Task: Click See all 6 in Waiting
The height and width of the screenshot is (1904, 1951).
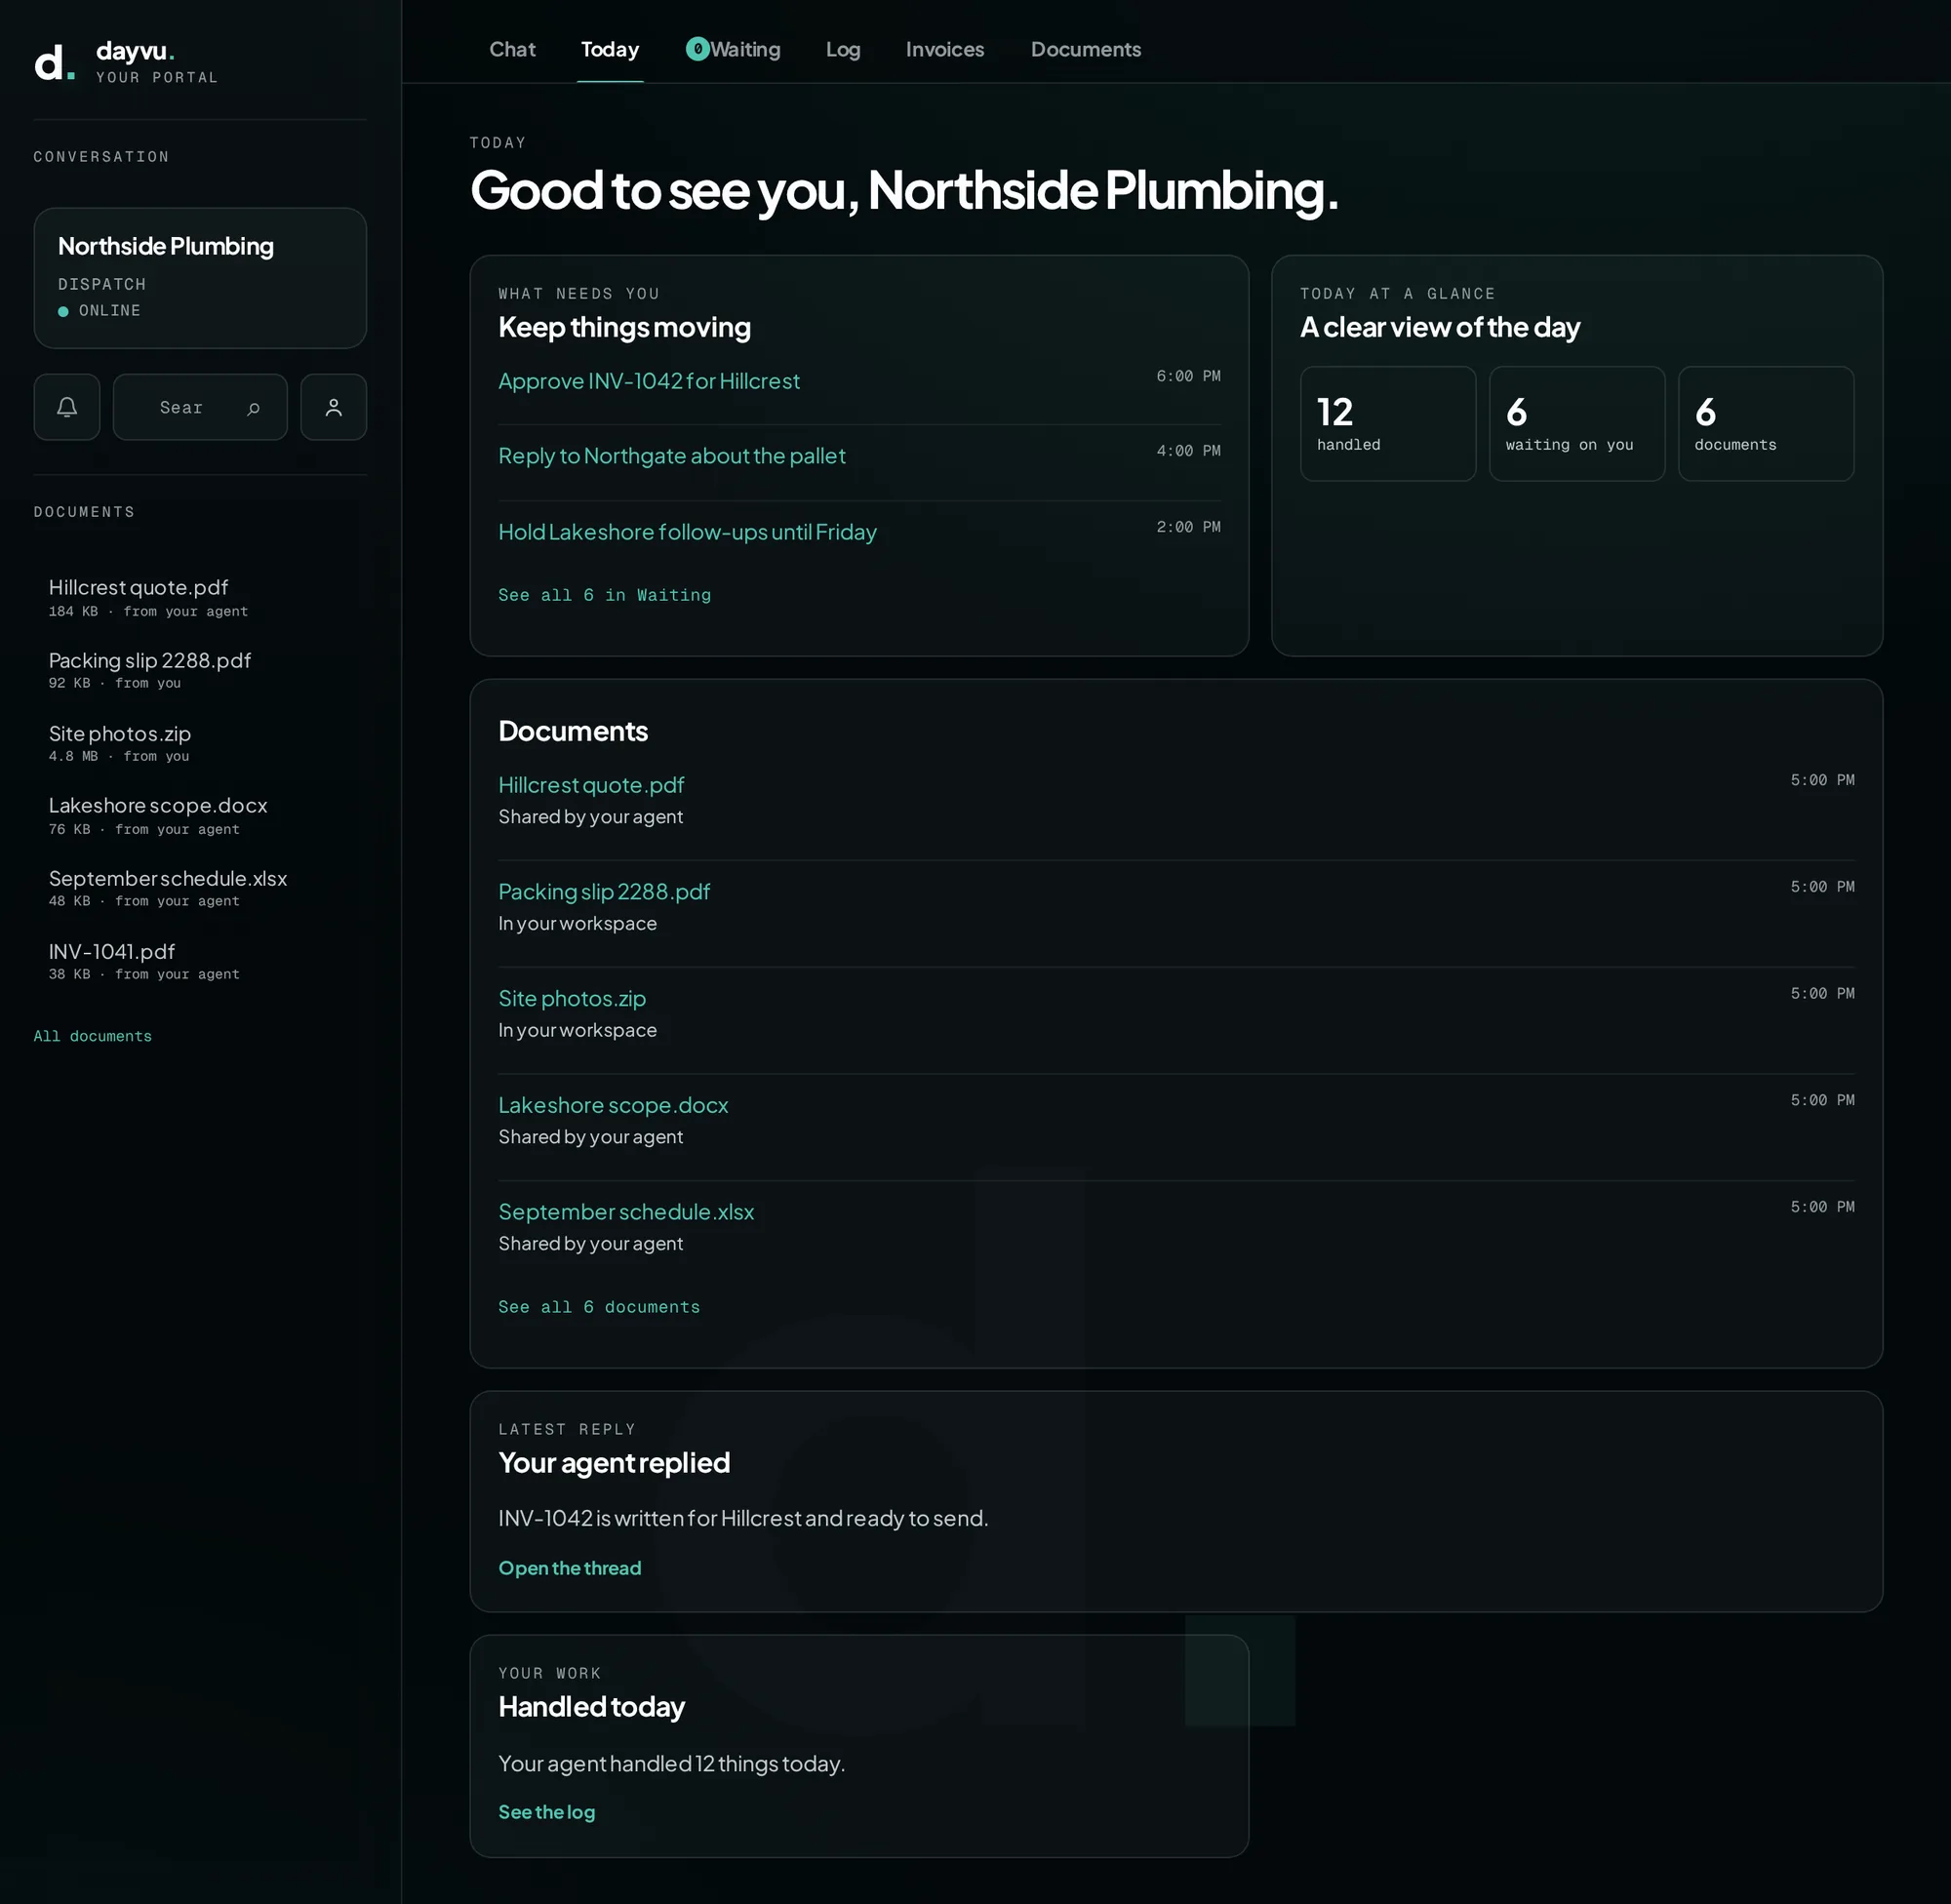Action: coord(605,595)
